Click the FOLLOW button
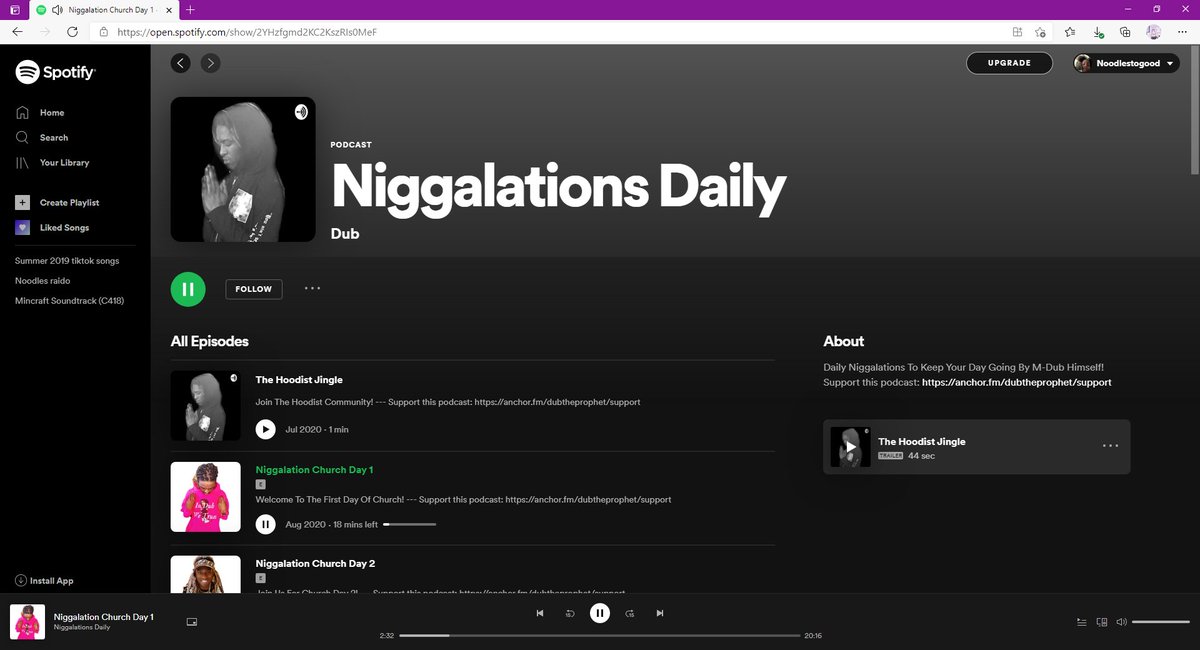Image resolution: width=1200 pixels, height=650 pixels. tap(254, 289)
